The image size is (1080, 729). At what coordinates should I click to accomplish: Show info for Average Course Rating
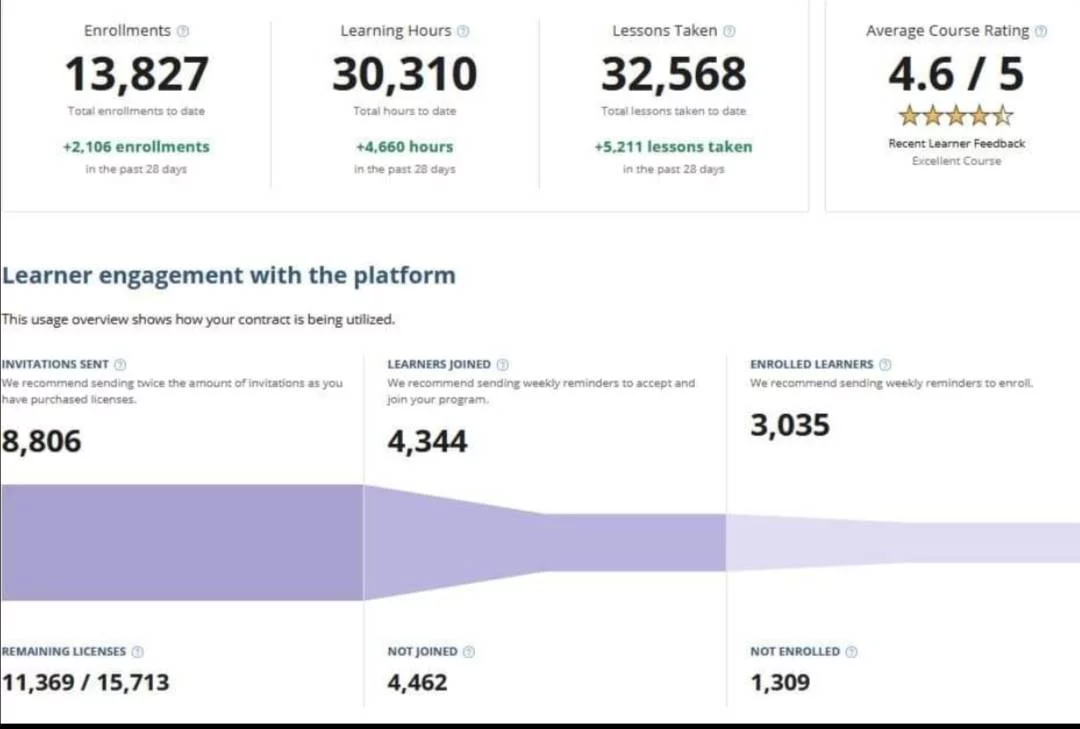coord(1041,31)
